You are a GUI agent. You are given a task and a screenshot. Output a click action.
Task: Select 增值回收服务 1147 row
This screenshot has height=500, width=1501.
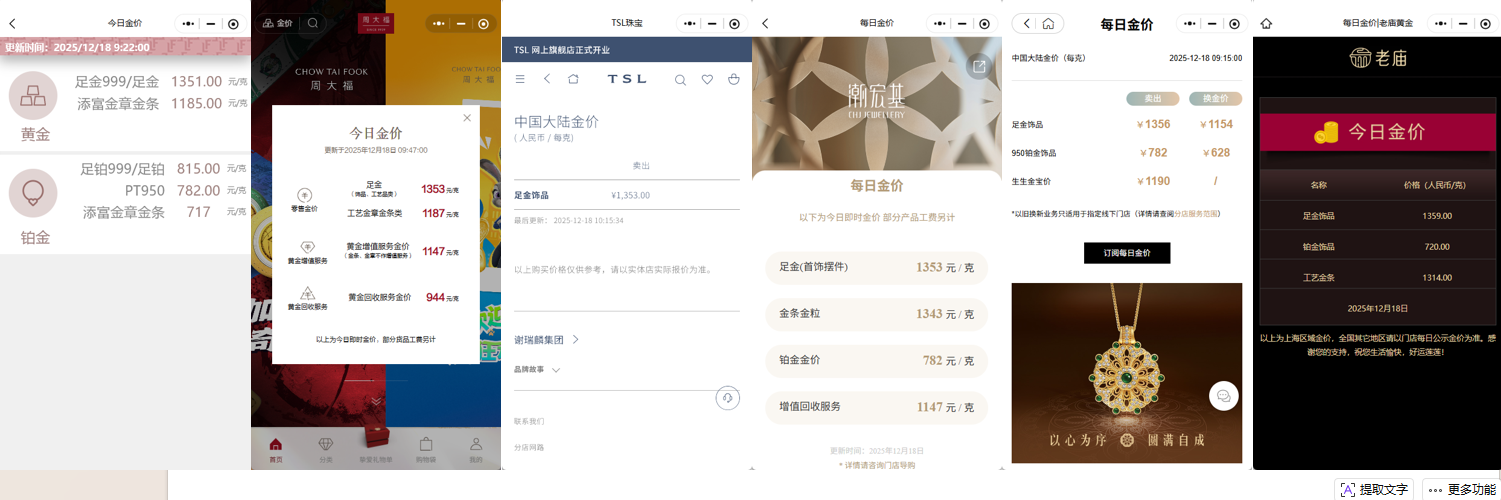[877, 407]
